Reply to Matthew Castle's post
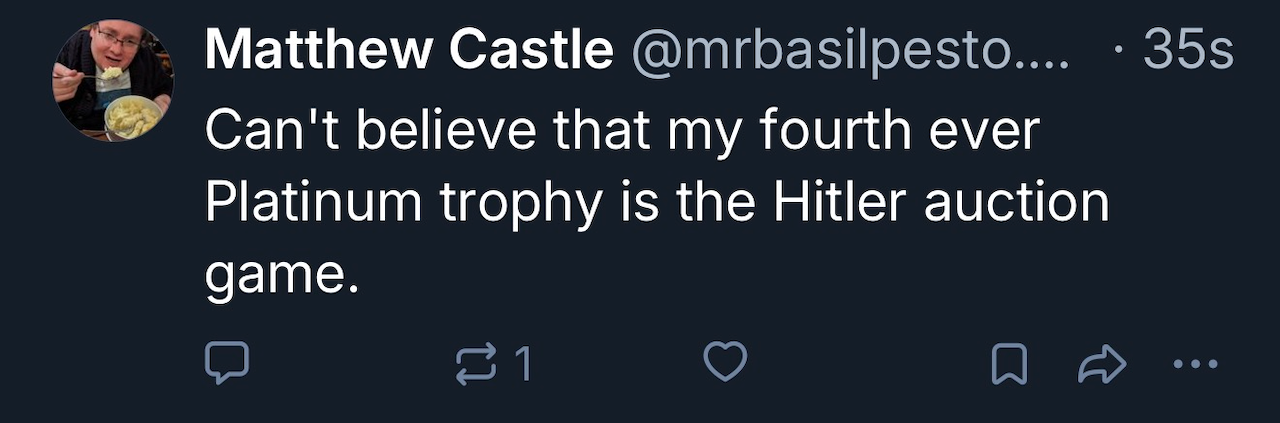 [226, 364]
